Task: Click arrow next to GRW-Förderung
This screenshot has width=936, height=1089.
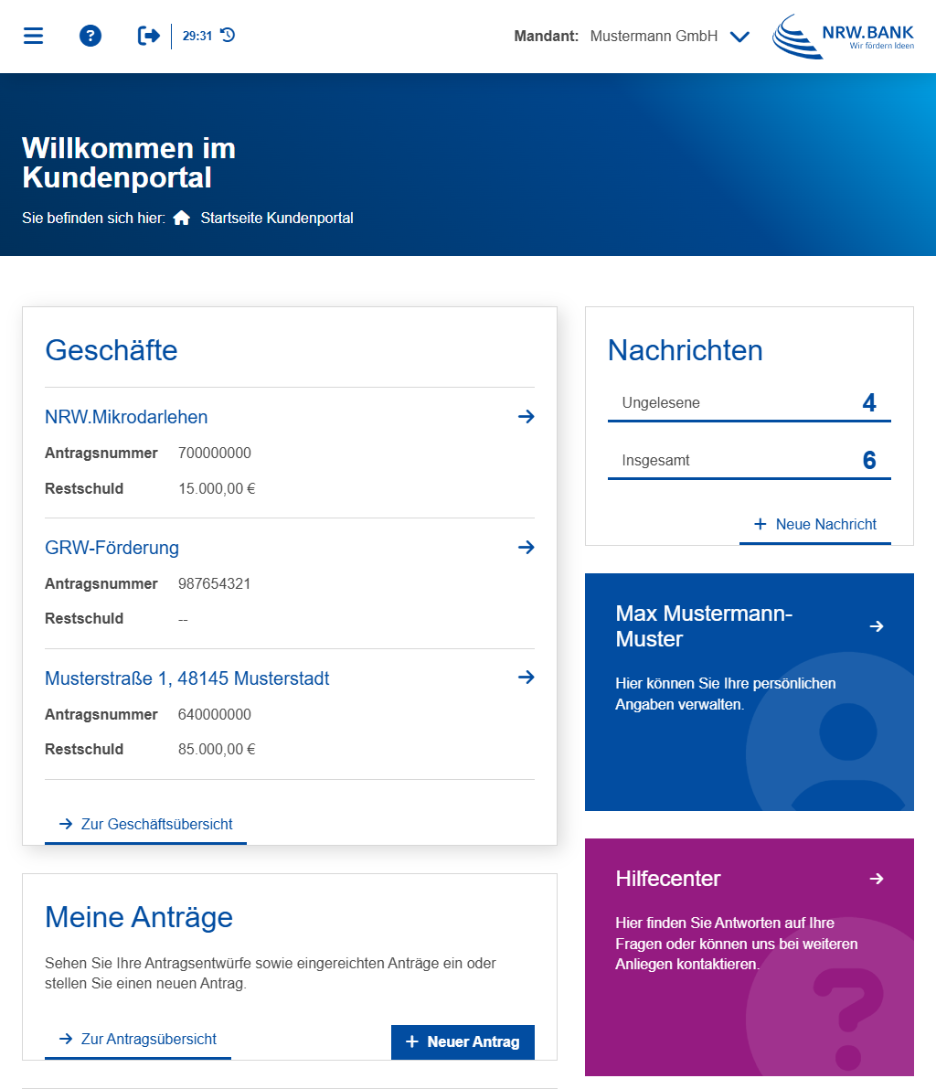Action: (x=526, y=547)
